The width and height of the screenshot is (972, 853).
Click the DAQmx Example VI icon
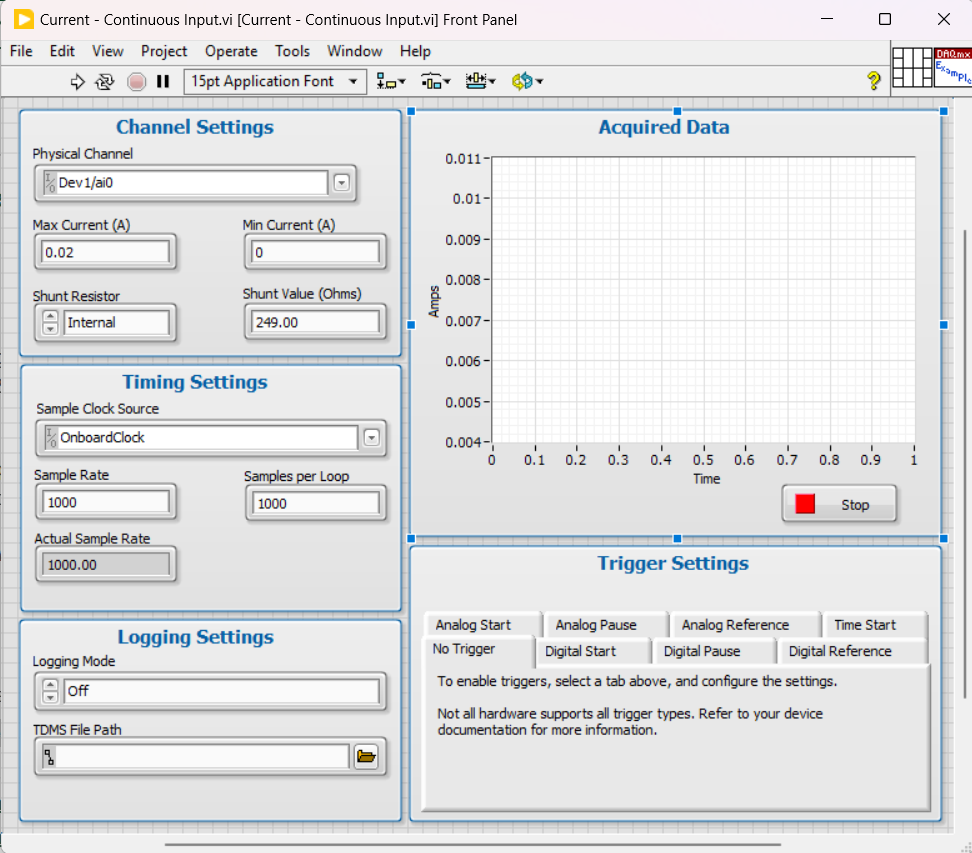coord(953,67)
